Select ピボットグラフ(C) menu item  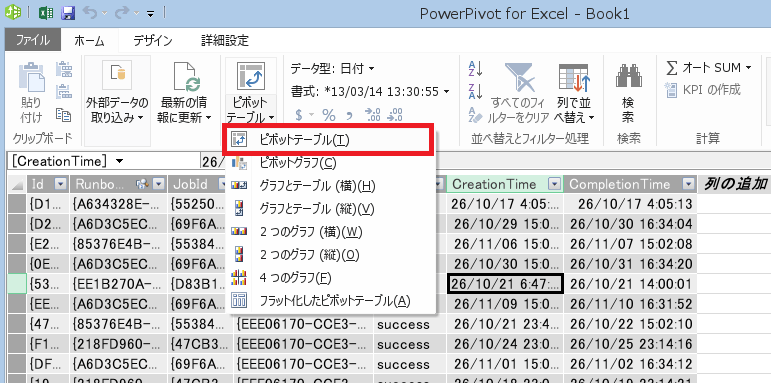(330, 162)
